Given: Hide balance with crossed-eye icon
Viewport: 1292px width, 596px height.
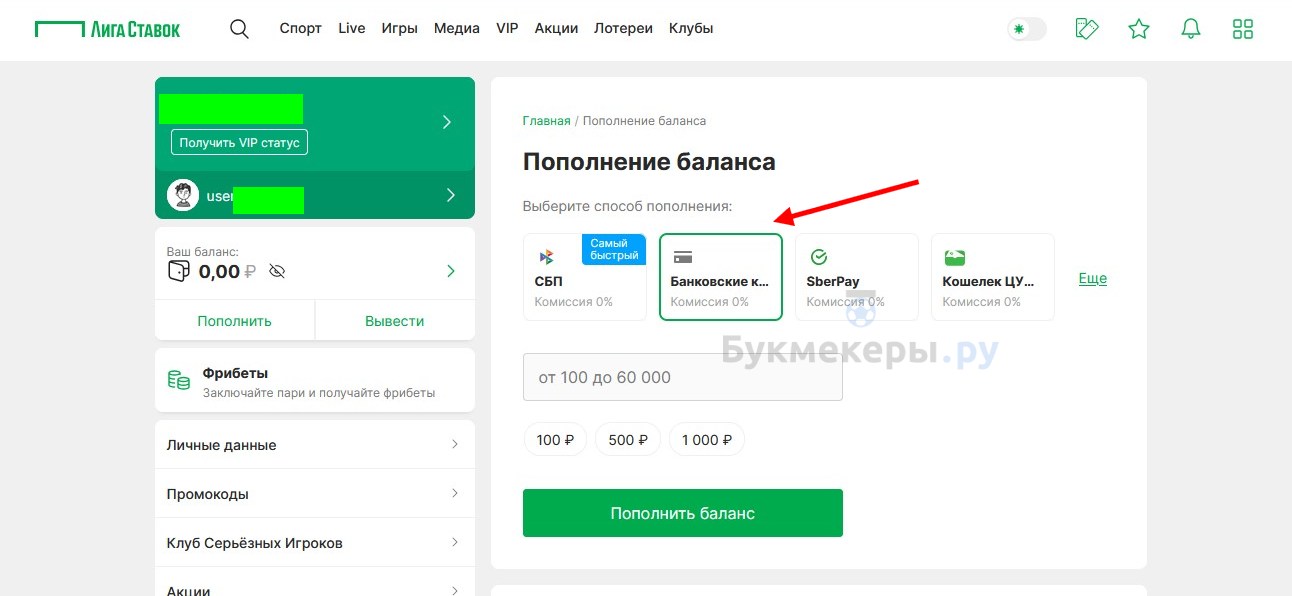Looking at the screenshot, I should click(277, 271).
